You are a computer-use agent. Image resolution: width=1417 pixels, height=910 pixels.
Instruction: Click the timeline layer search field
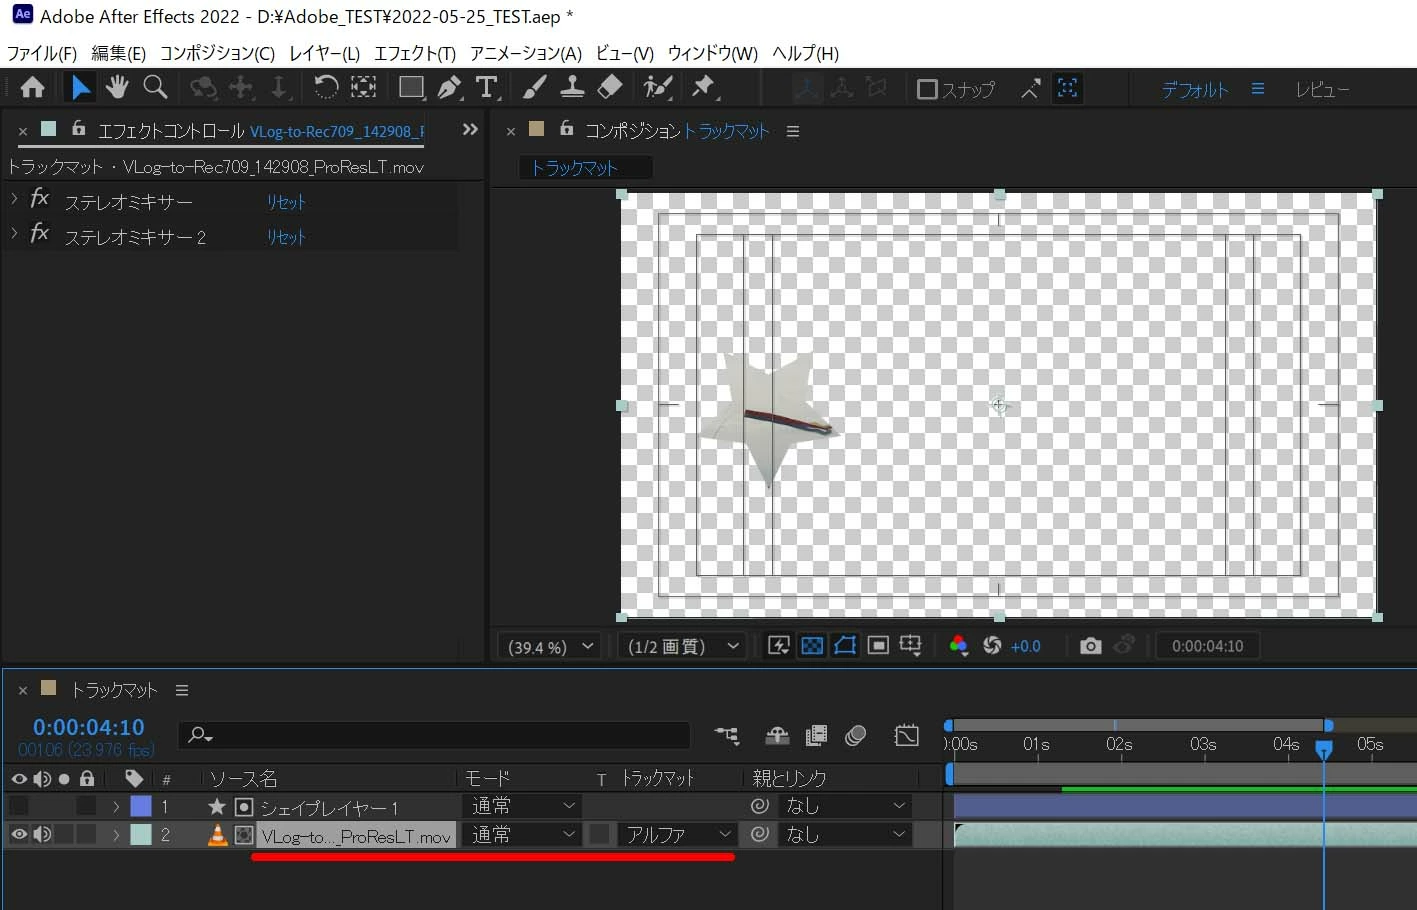tap(435, 735)
